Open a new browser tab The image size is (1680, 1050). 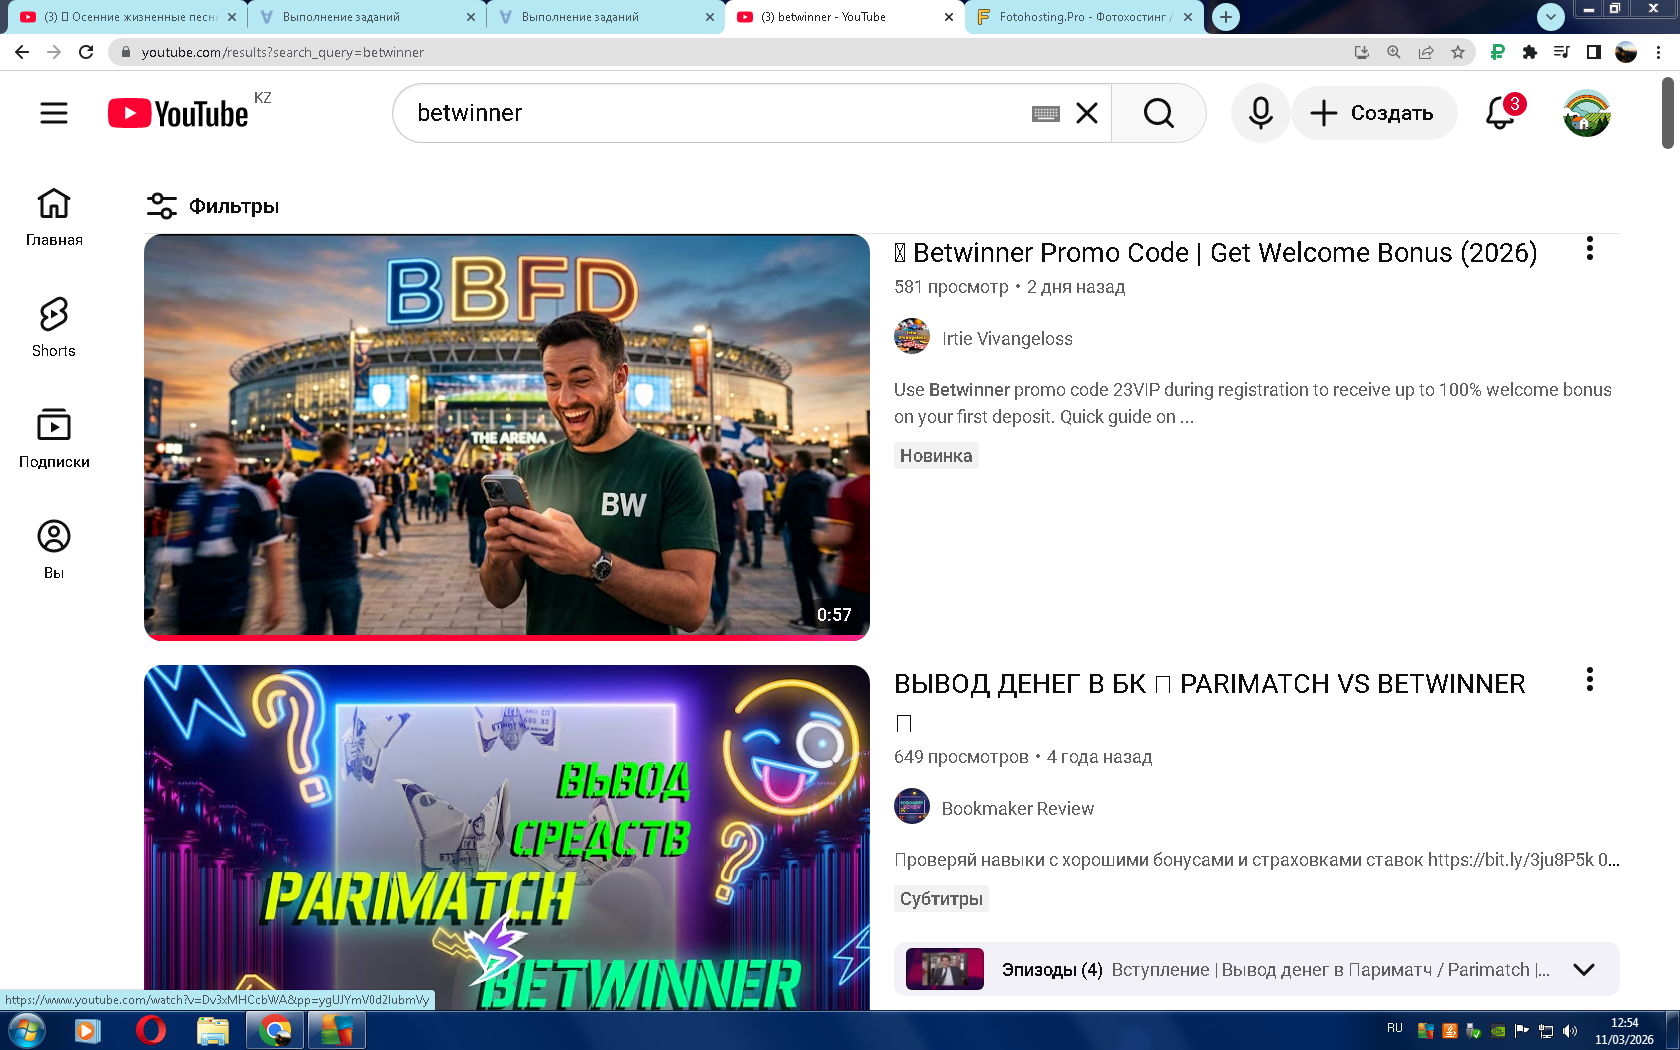point(1226,17)
